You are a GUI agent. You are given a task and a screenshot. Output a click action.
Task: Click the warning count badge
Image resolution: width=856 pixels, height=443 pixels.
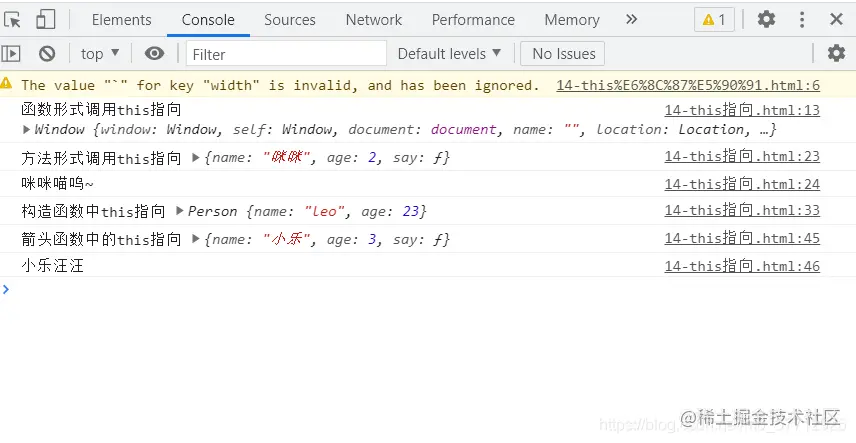tap(714, 20)
